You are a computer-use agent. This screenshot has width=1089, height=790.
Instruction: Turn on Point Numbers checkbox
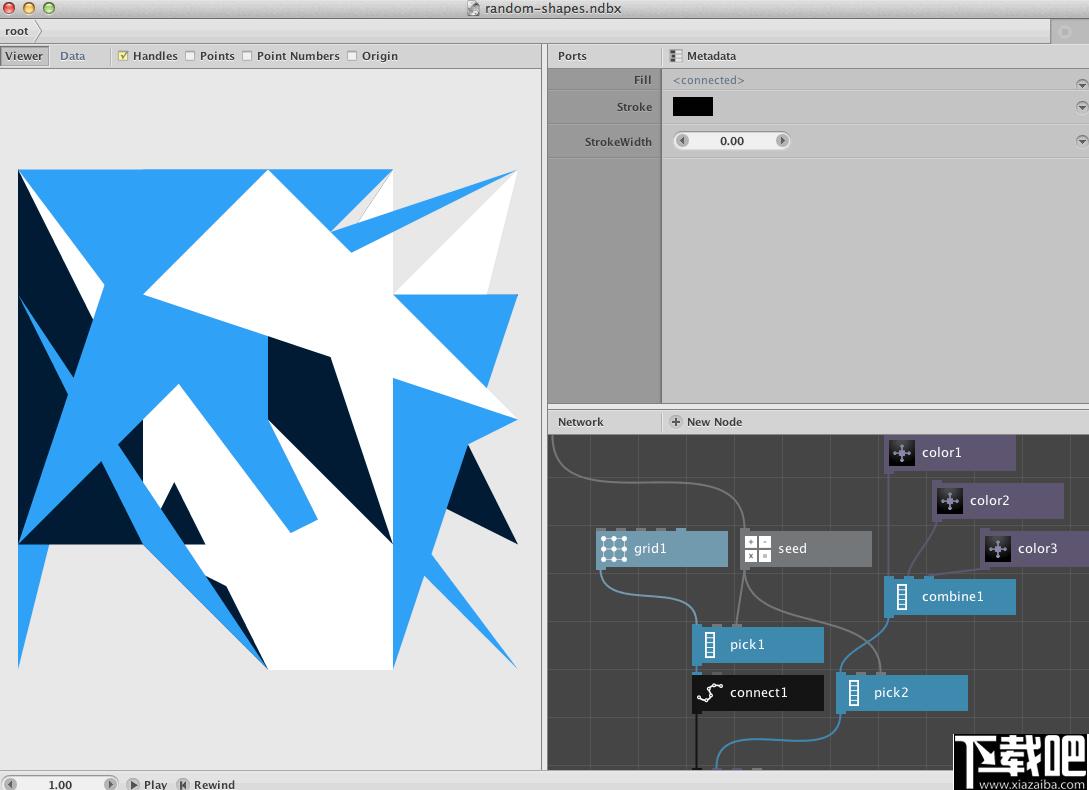pos(247,56)
